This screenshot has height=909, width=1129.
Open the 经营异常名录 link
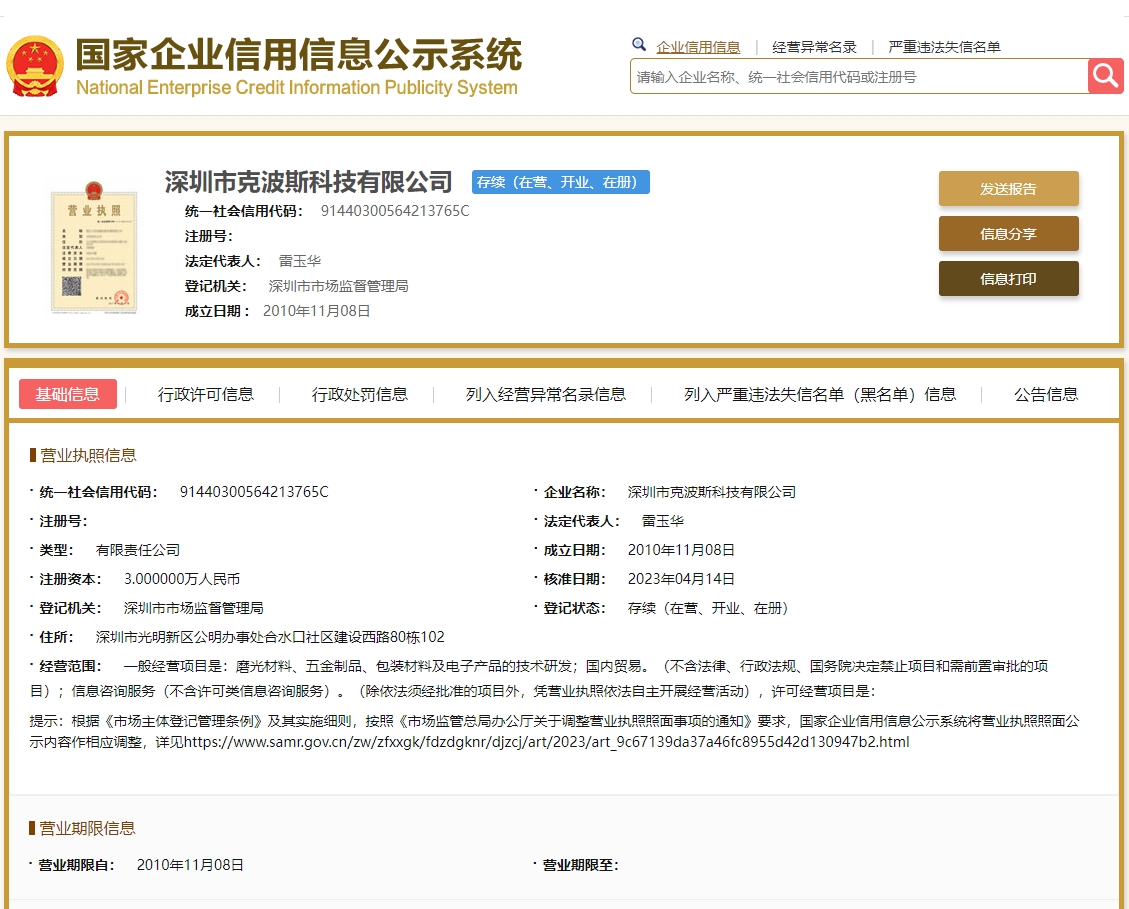click(812, 46)
